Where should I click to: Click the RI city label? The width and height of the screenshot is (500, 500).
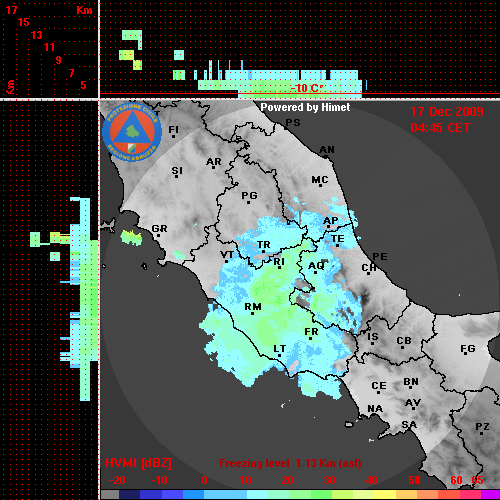tap(279, 262)
